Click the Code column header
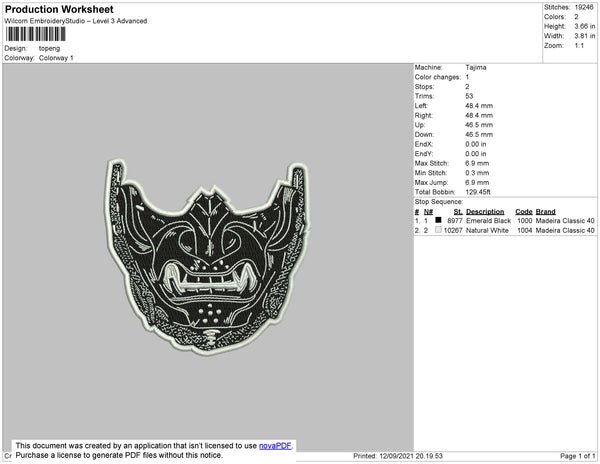The image size is (600, 464). click(x=523, y=212)
